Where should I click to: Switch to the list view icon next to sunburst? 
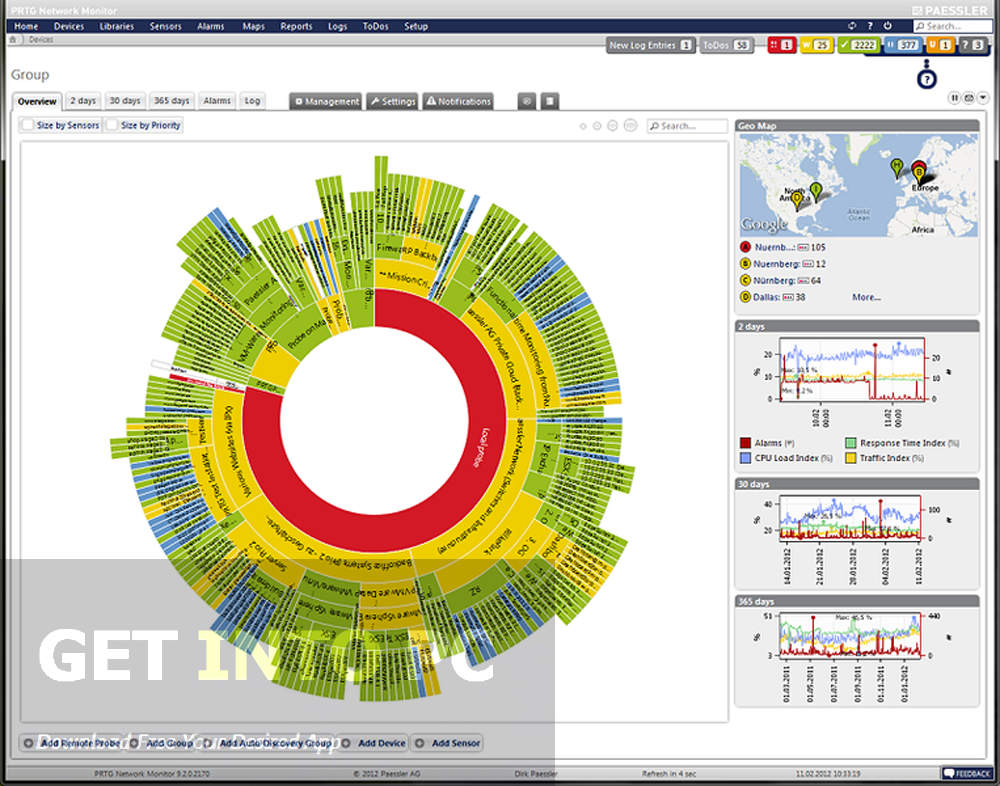click(550, 101)
